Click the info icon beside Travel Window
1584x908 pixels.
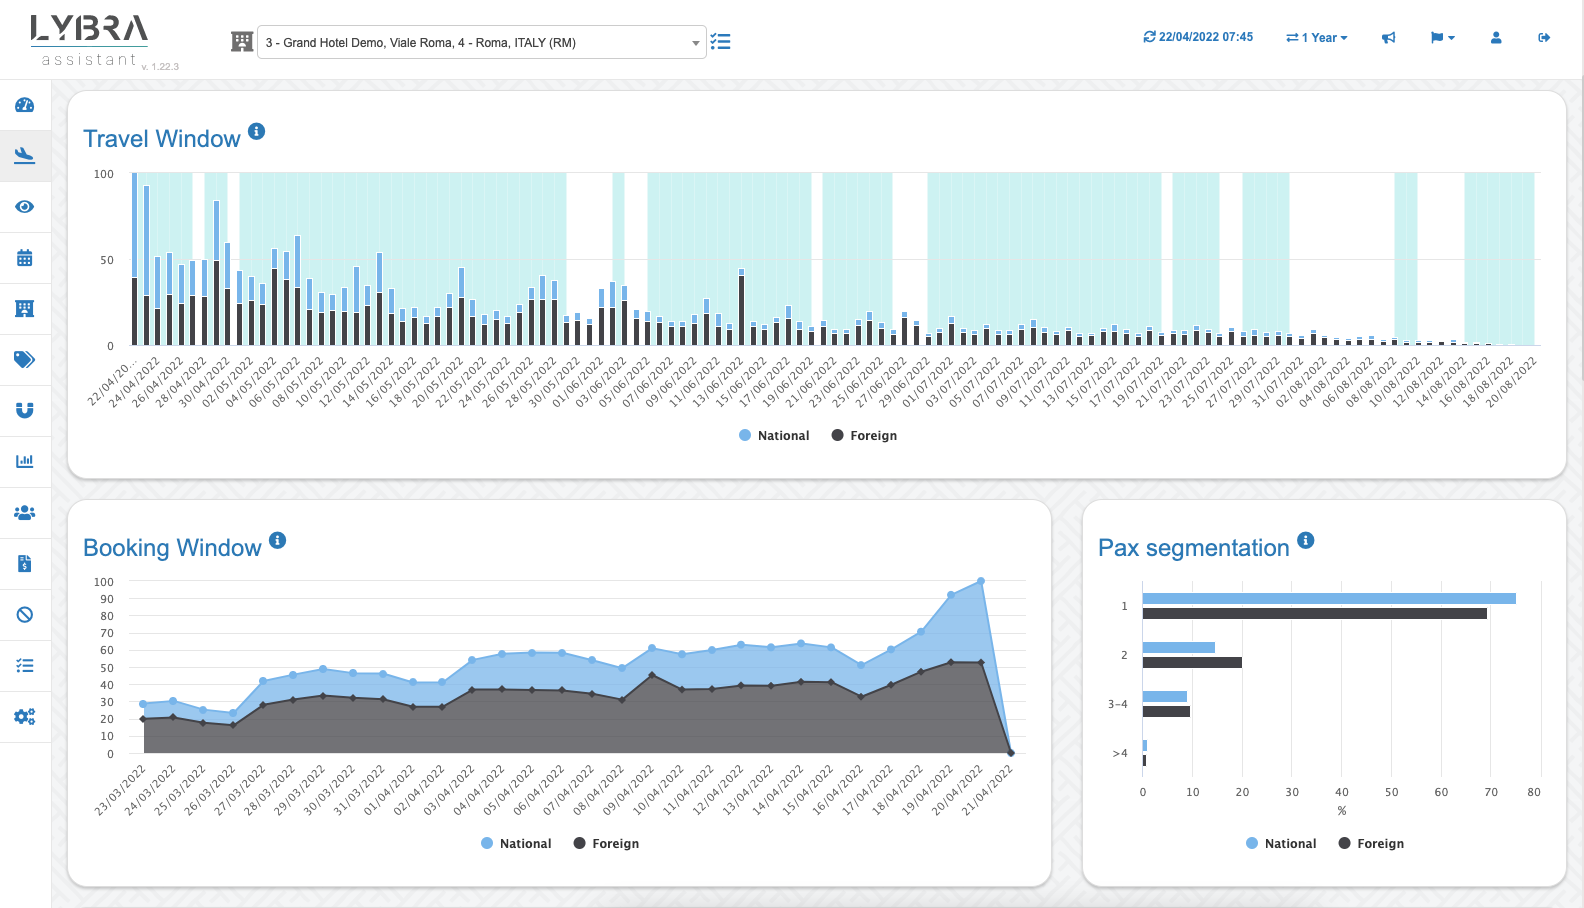[x=257, y=132]
